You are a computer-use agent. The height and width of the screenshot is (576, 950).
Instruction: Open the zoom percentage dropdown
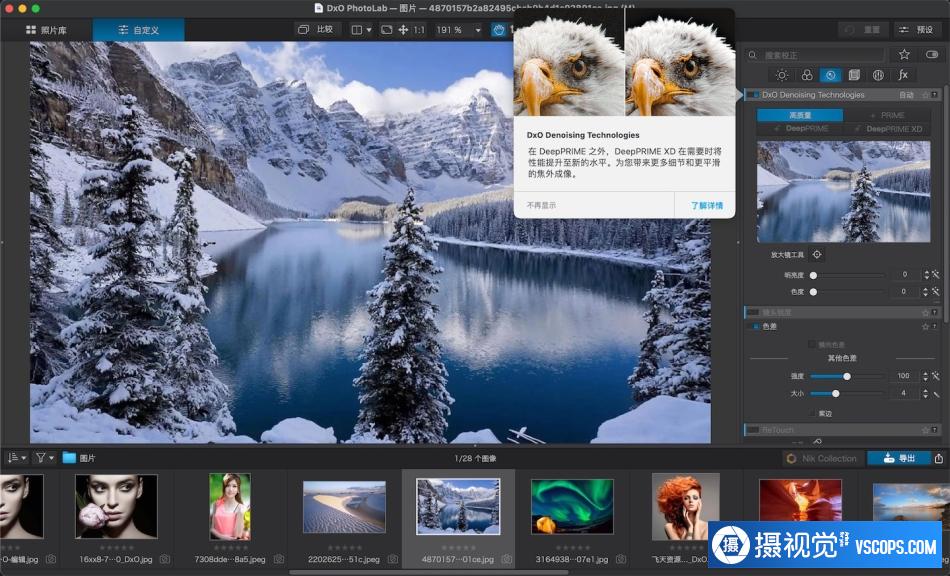pos(478,30)
